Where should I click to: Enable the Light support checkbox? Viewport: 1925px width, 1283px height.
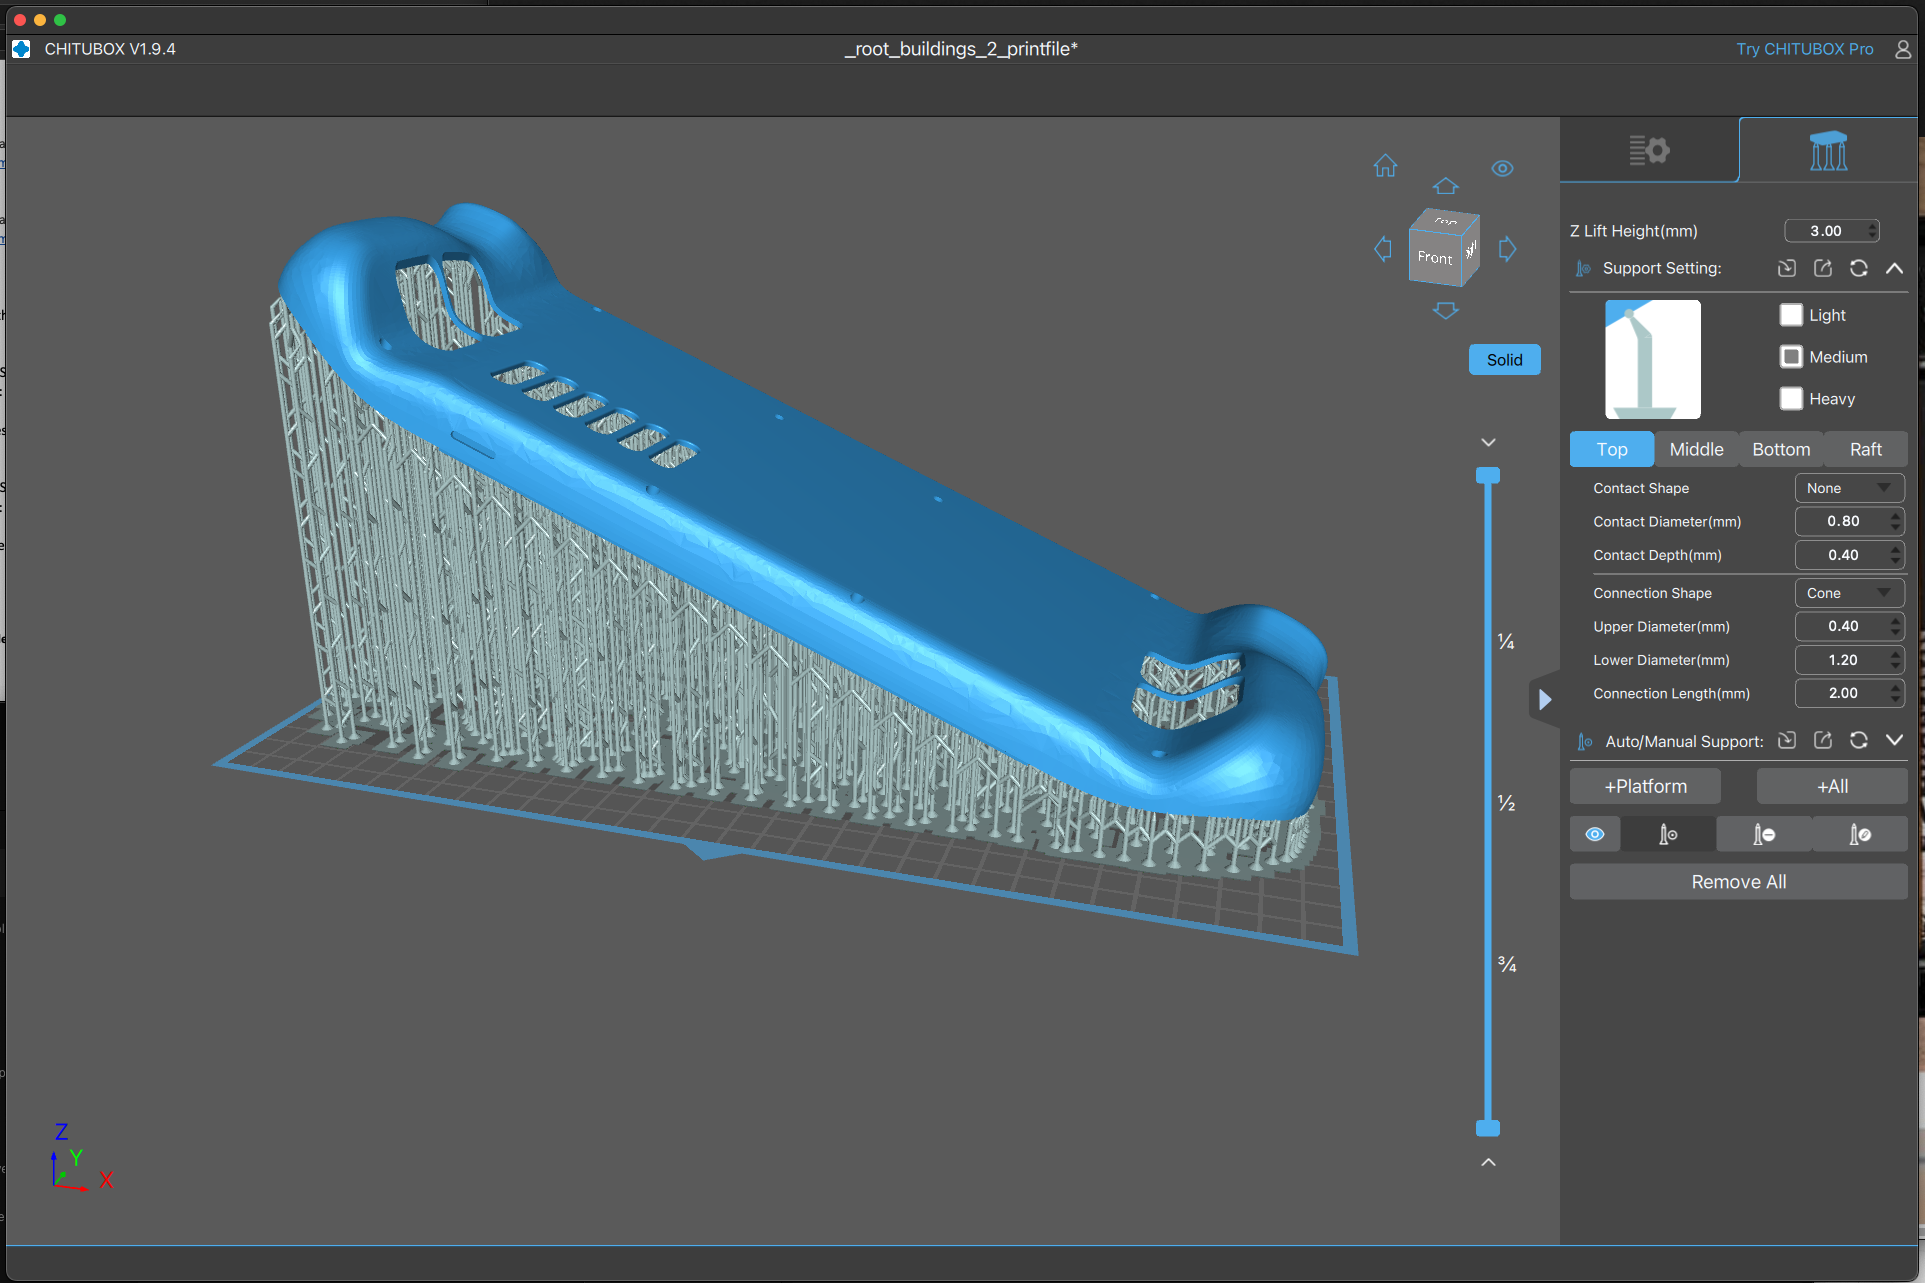pos(1791,315)
